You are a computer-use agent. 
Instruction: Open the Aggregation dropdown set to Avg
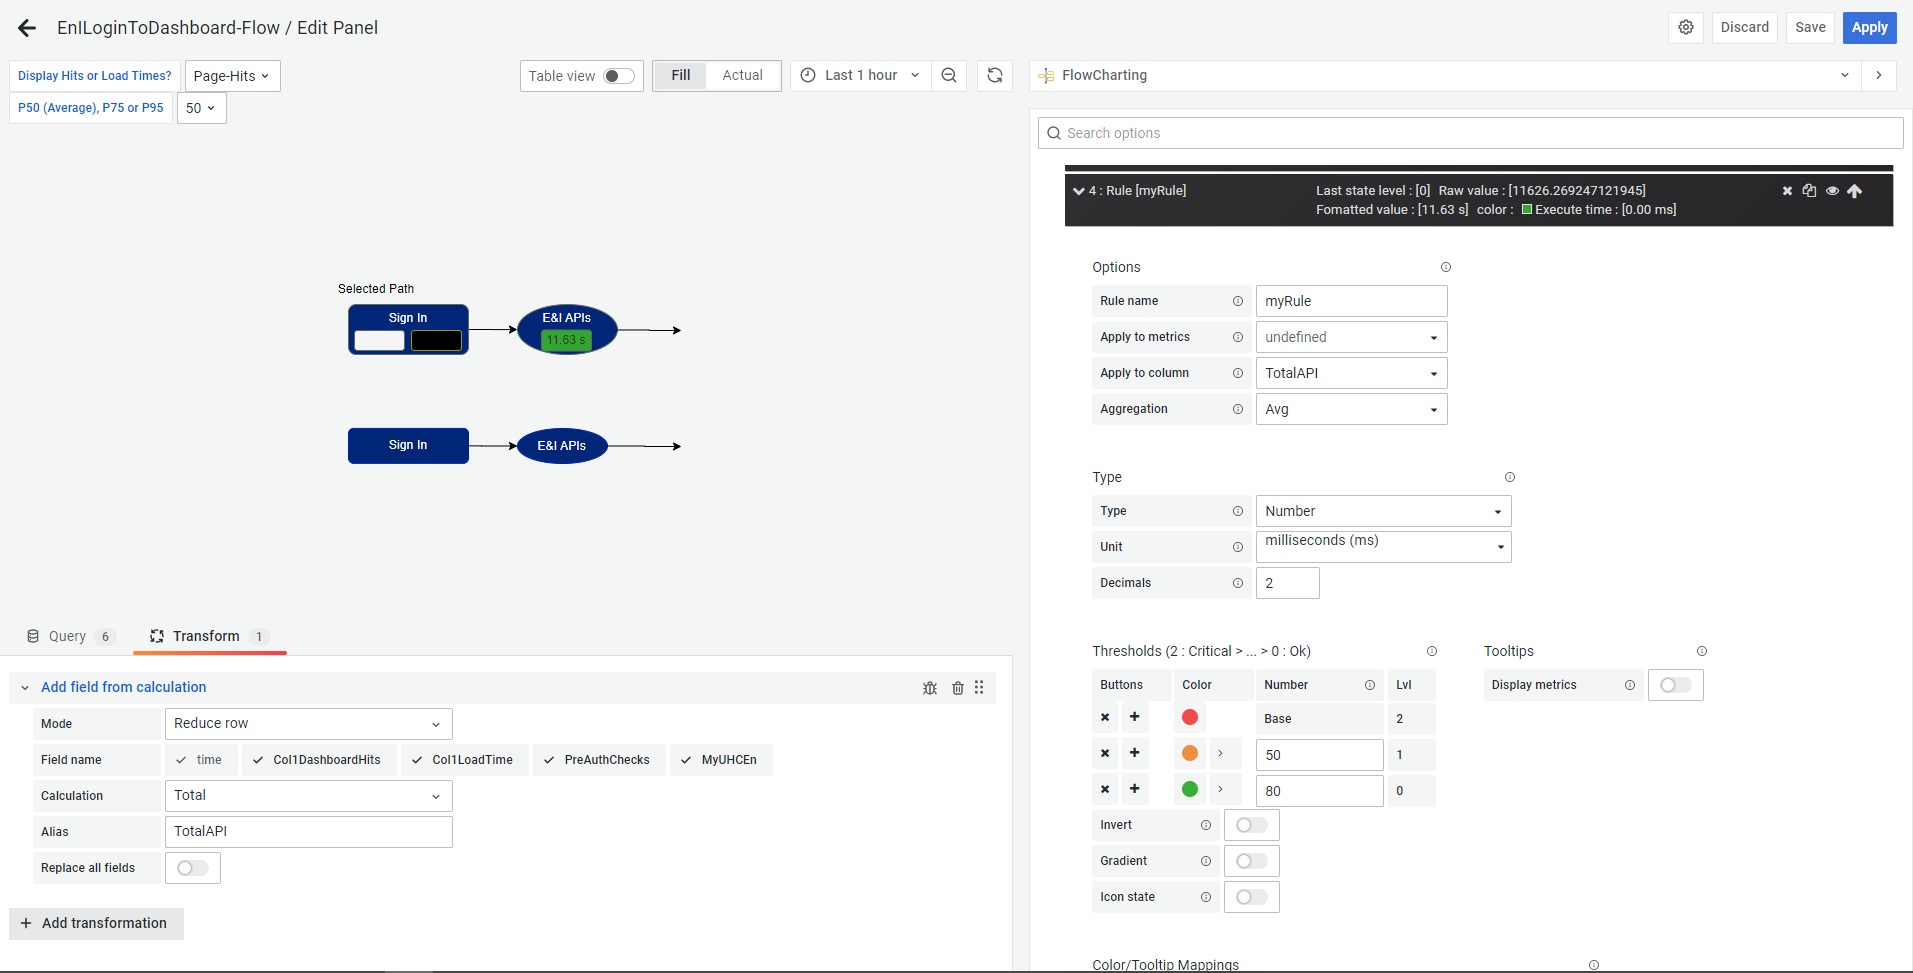click(x=1351, y=408)
